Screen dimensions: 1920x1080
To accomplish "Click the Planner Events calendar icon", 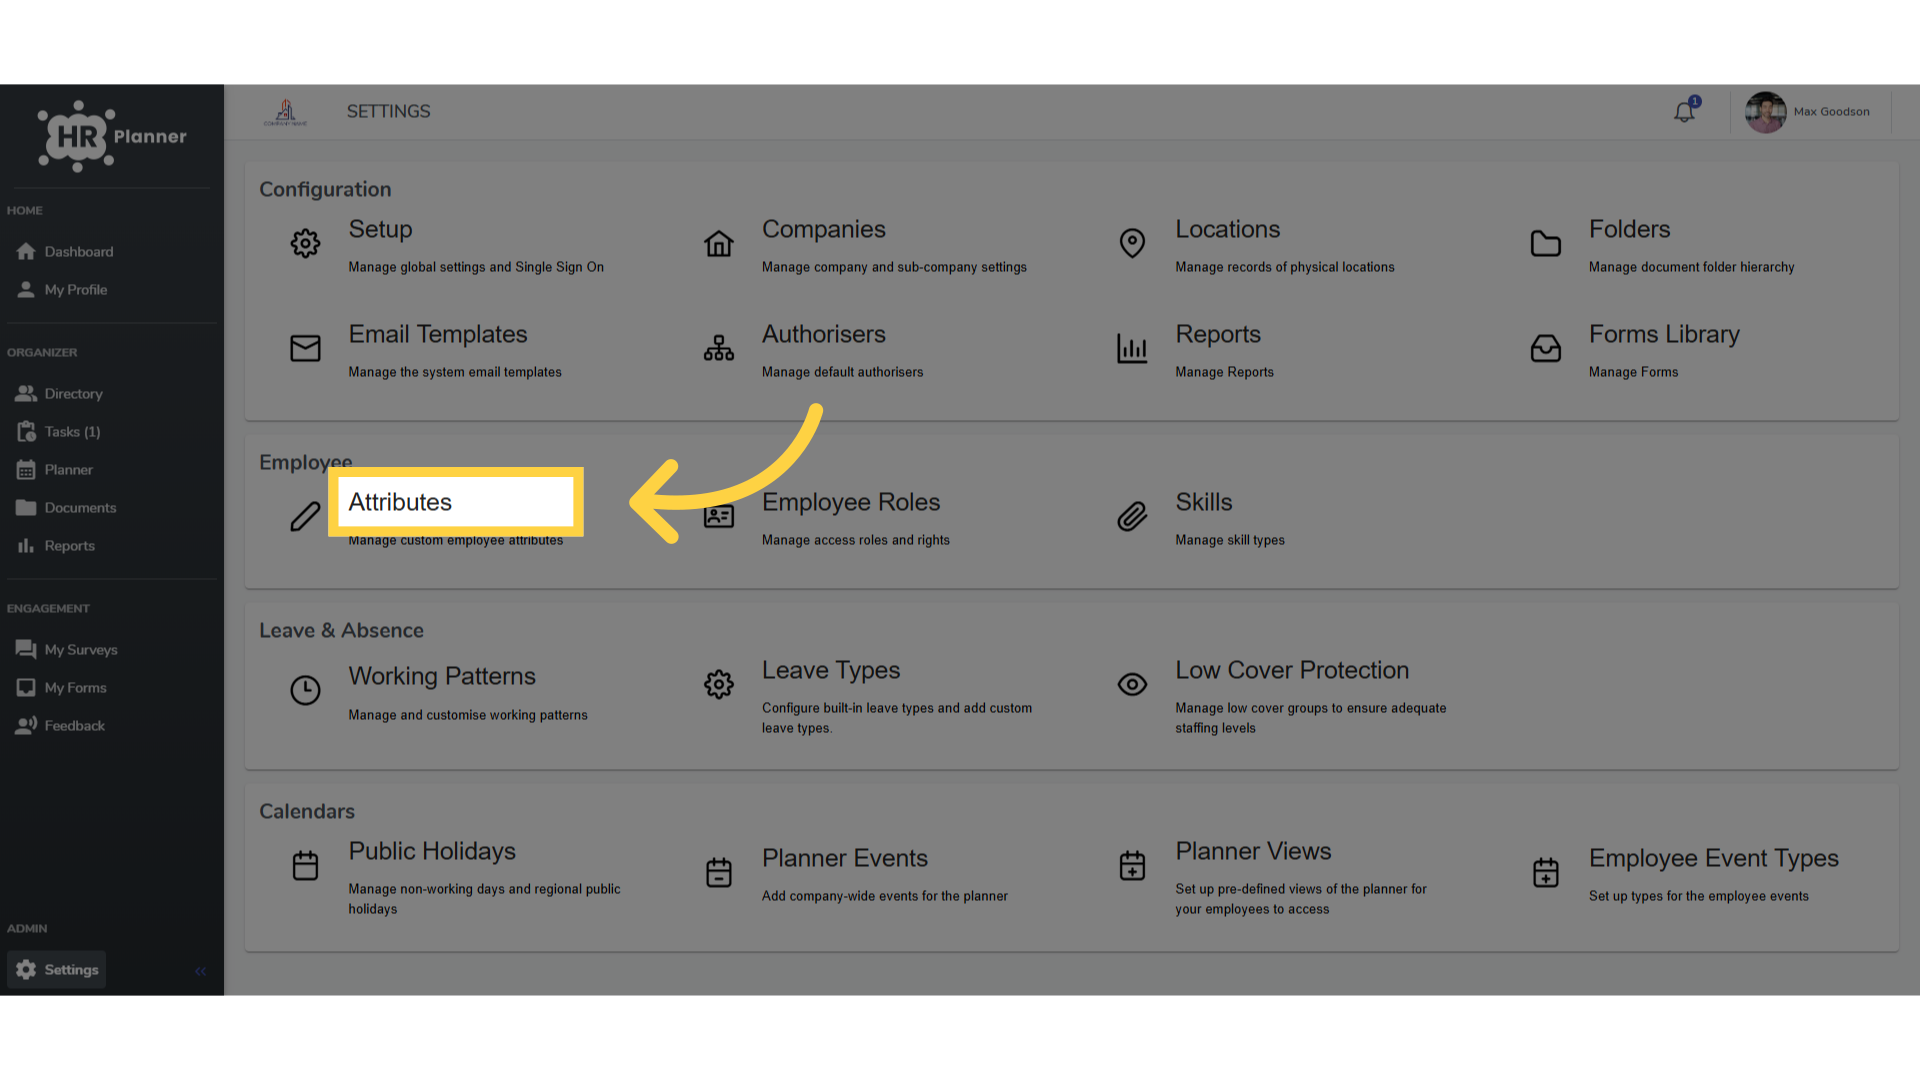I will [x=718, y=872].
